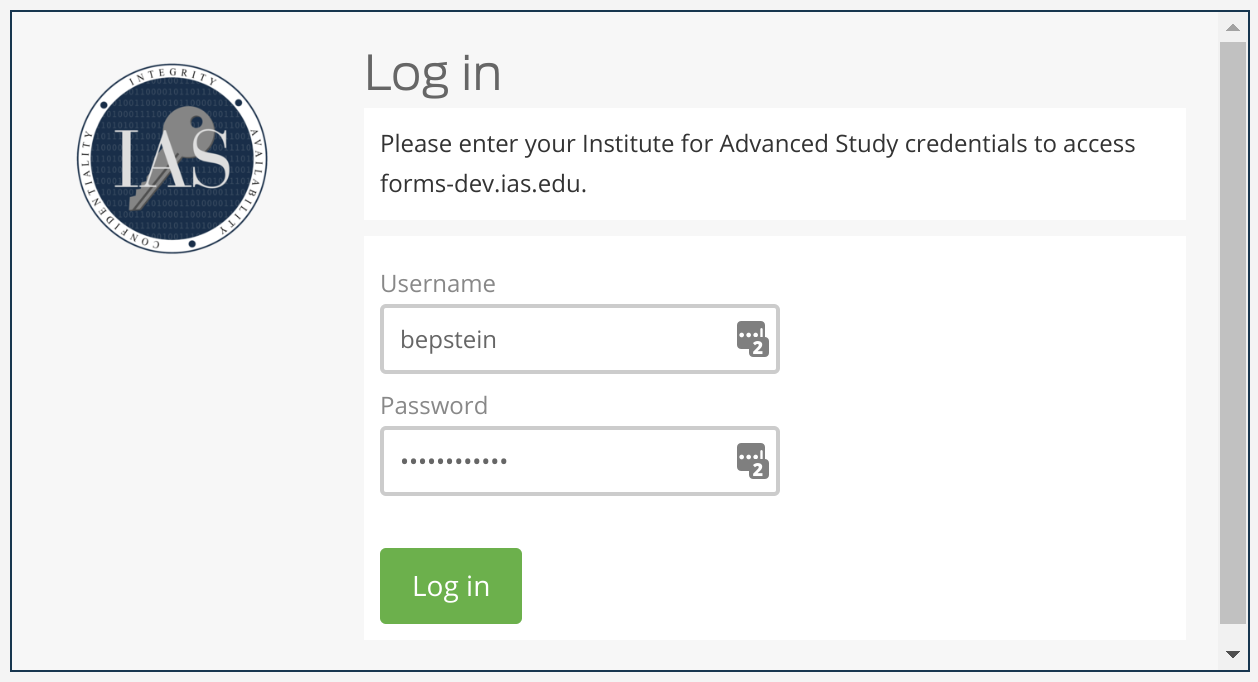Submit using the green Log in button
The image size is (1258, 682).
point(451,586)
